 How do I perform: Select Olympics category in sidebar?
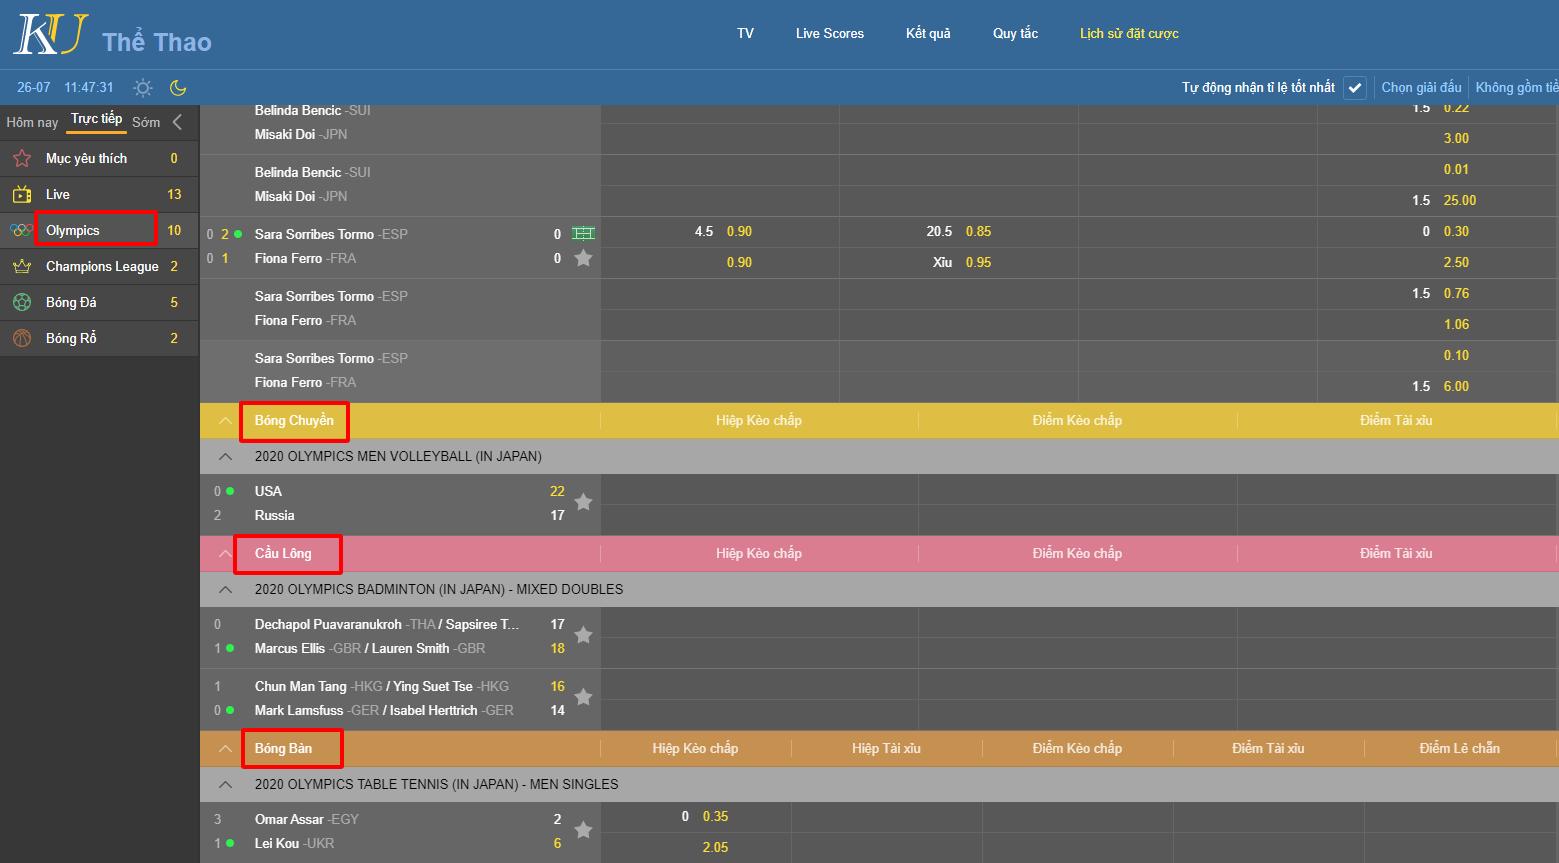tap(99, 230)
